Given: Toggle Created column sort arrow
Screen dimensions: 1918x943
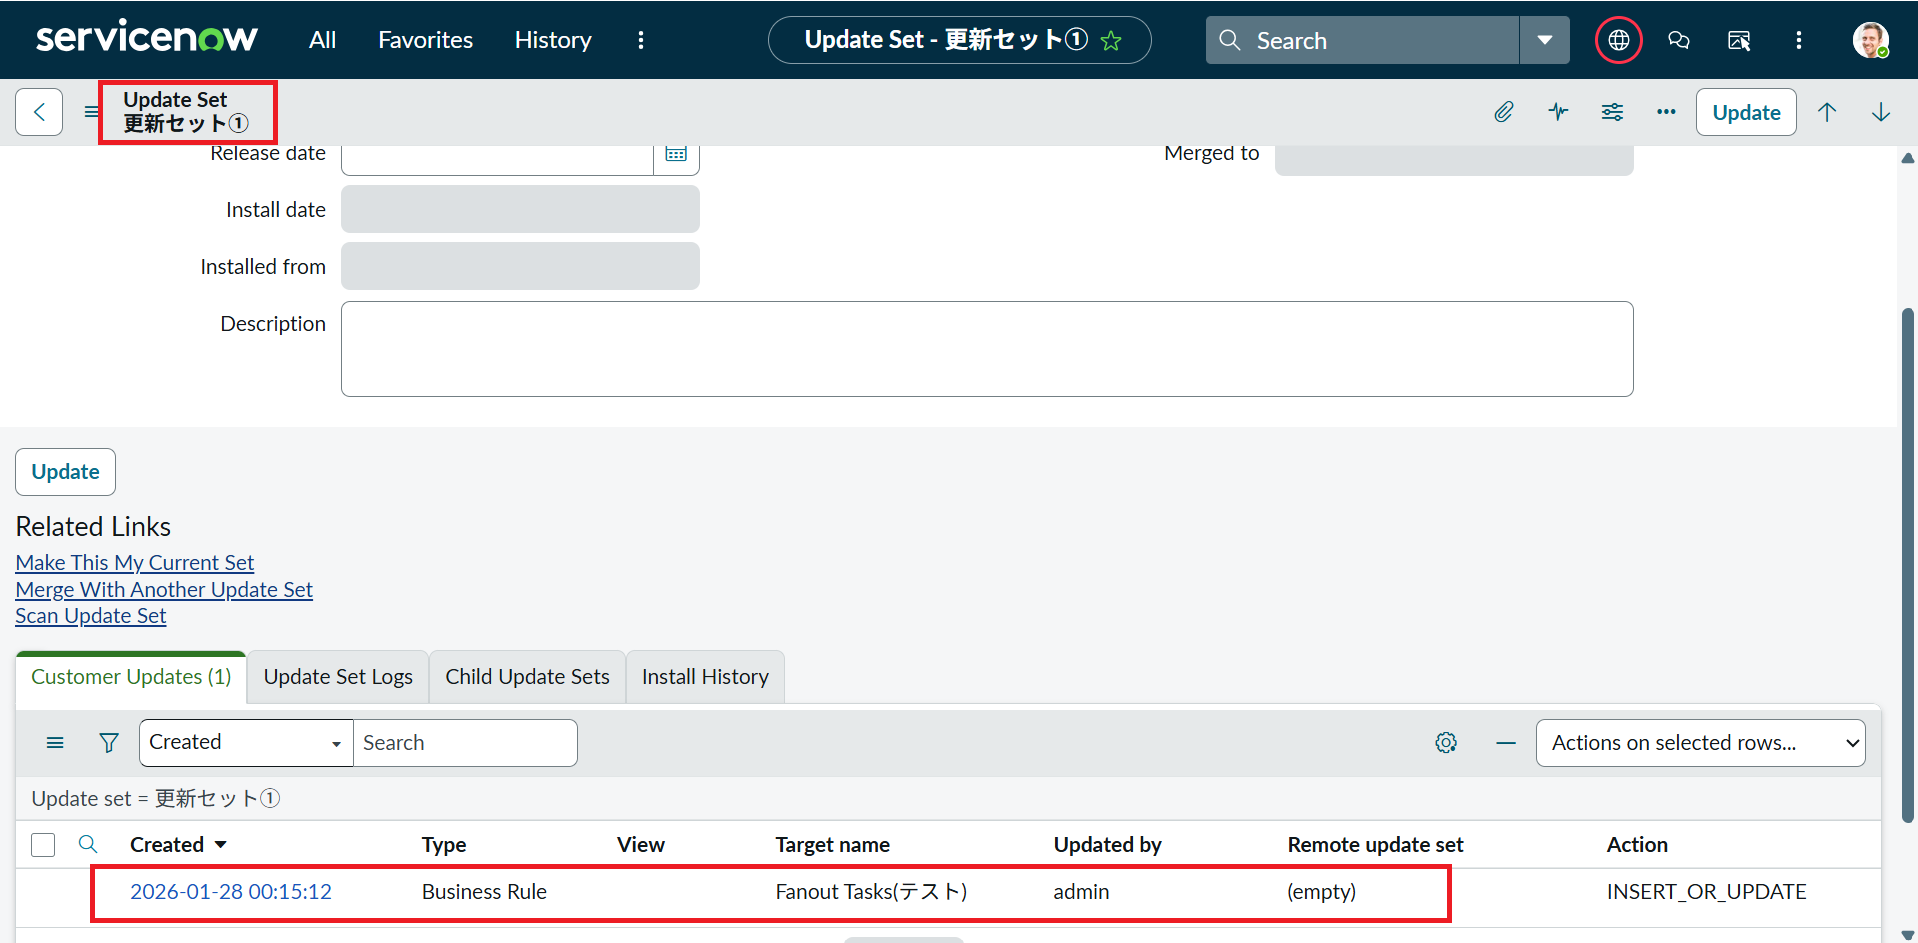Looking at the screenshot, I should point(221,845).
